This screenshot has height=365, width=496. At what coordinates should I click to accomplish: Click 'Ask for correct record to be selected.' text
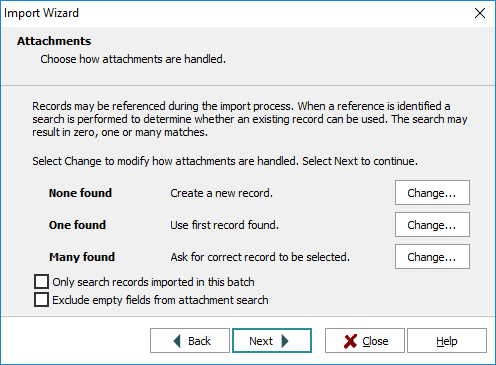point(260,257)
